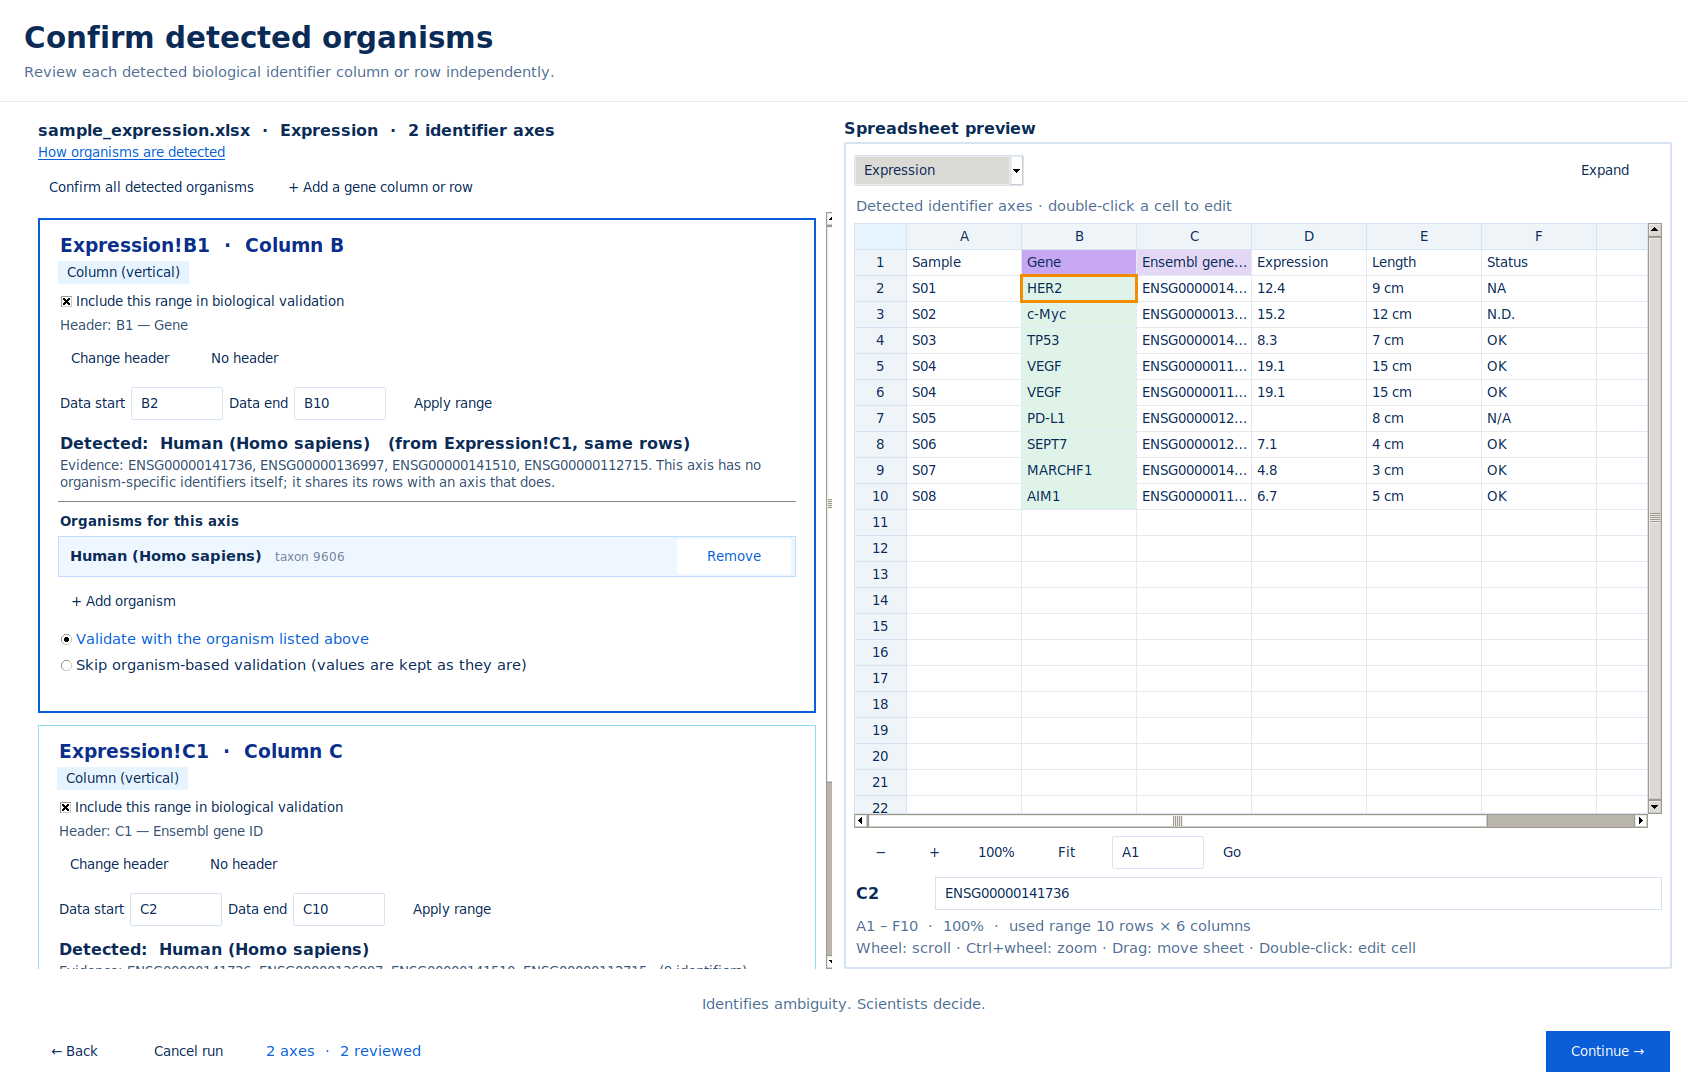Click 2 axes summary link
The height and width of the screenshot is (1080, 1688).
290,1051
